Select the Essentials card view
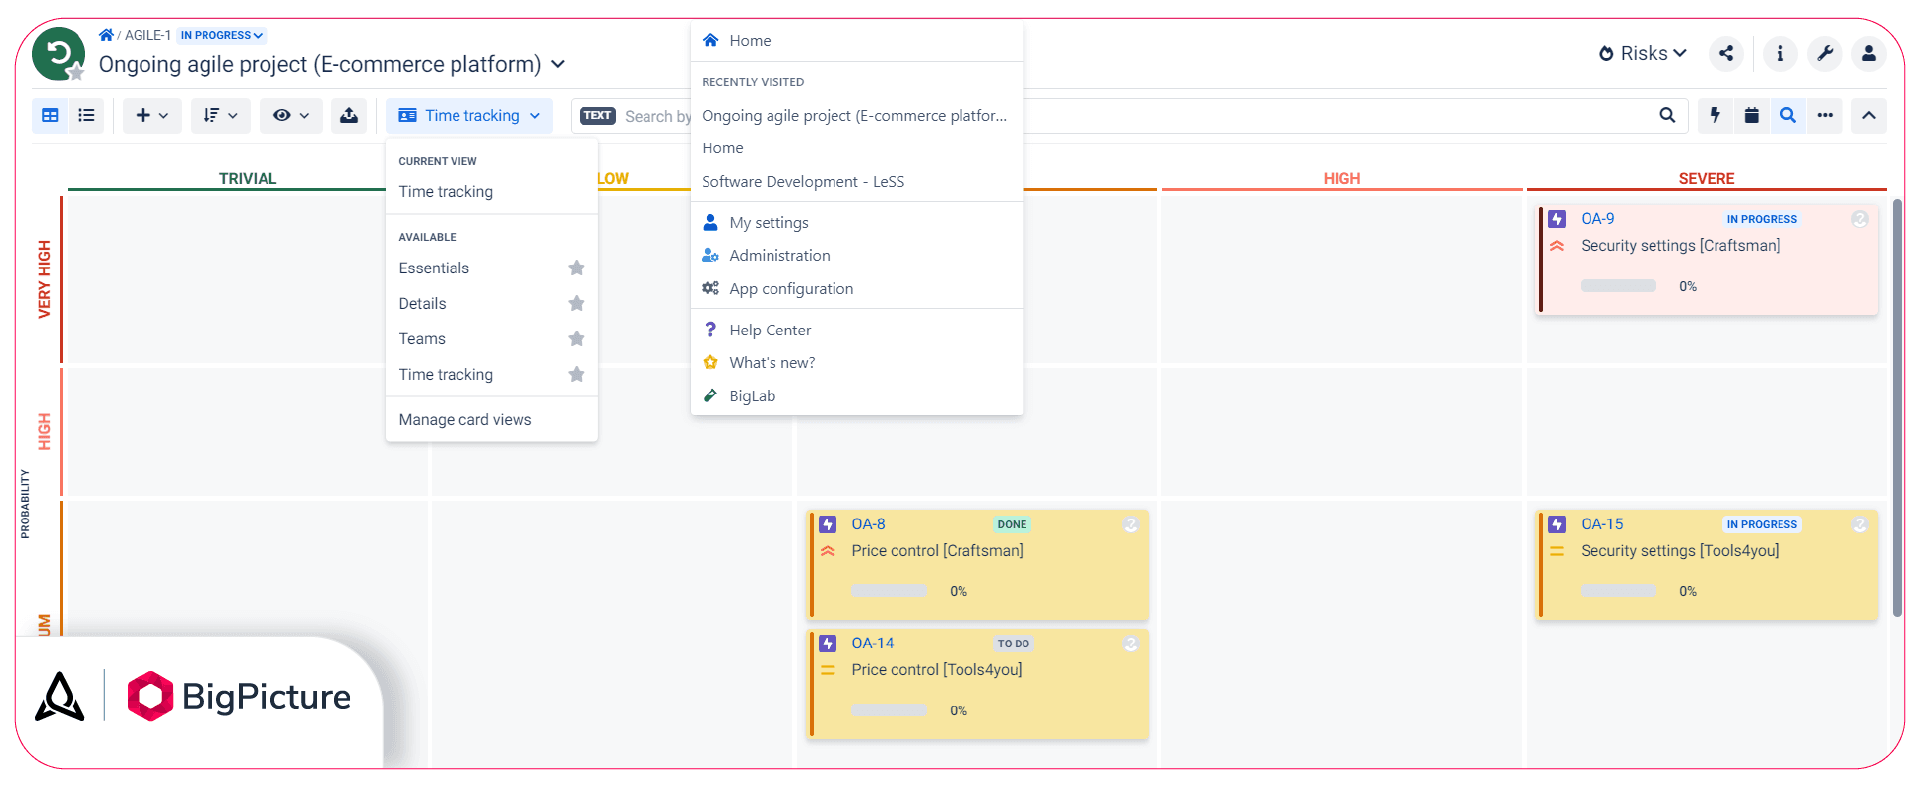The image size is (1920, 790). click(434, 268)
